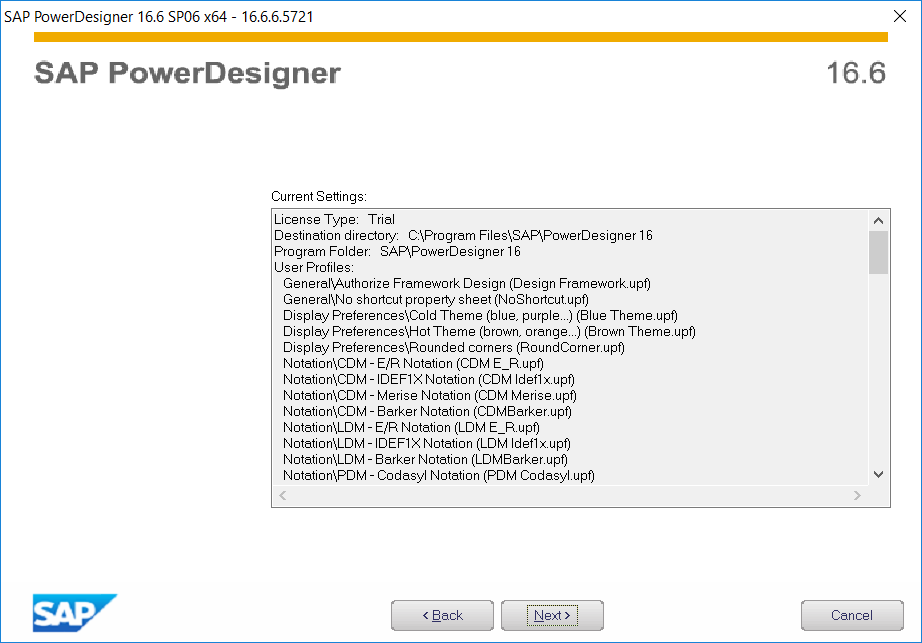Click the Next button
922x643 pixels.
pyautogui.click(x=552, y=615)
